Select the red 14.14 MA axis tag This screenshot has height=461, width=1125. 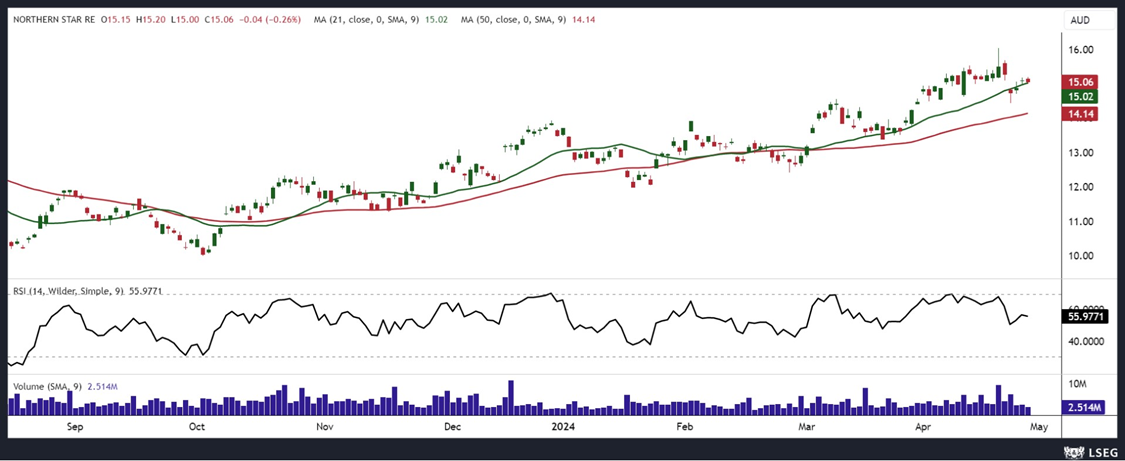point(1079,113)
